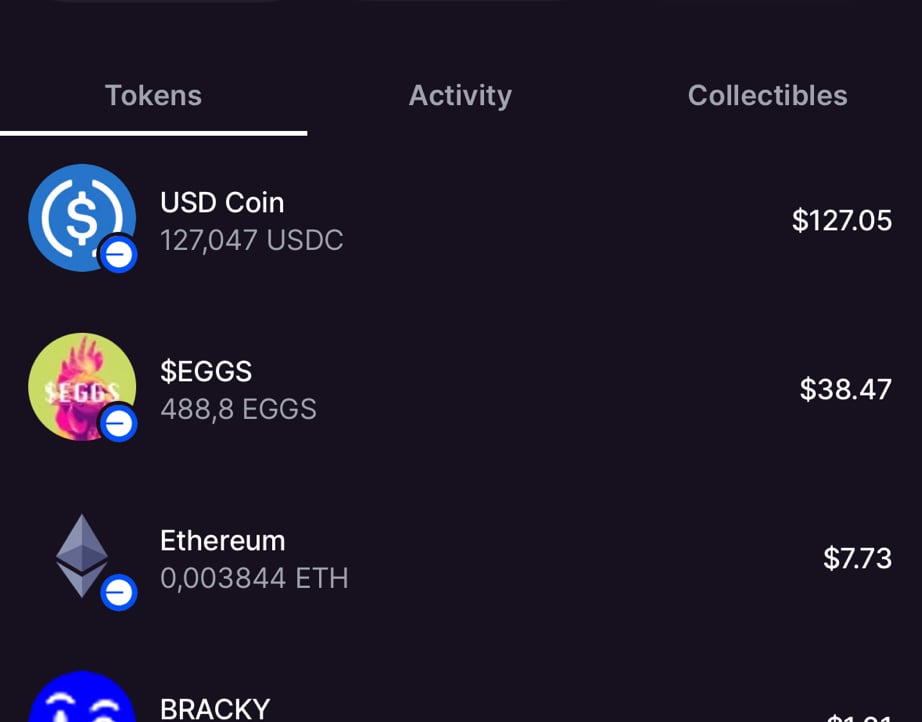Tap the Ethereum diamond logo
The height and width of the screenshot is (722, 922).
(x=80, y=553)
